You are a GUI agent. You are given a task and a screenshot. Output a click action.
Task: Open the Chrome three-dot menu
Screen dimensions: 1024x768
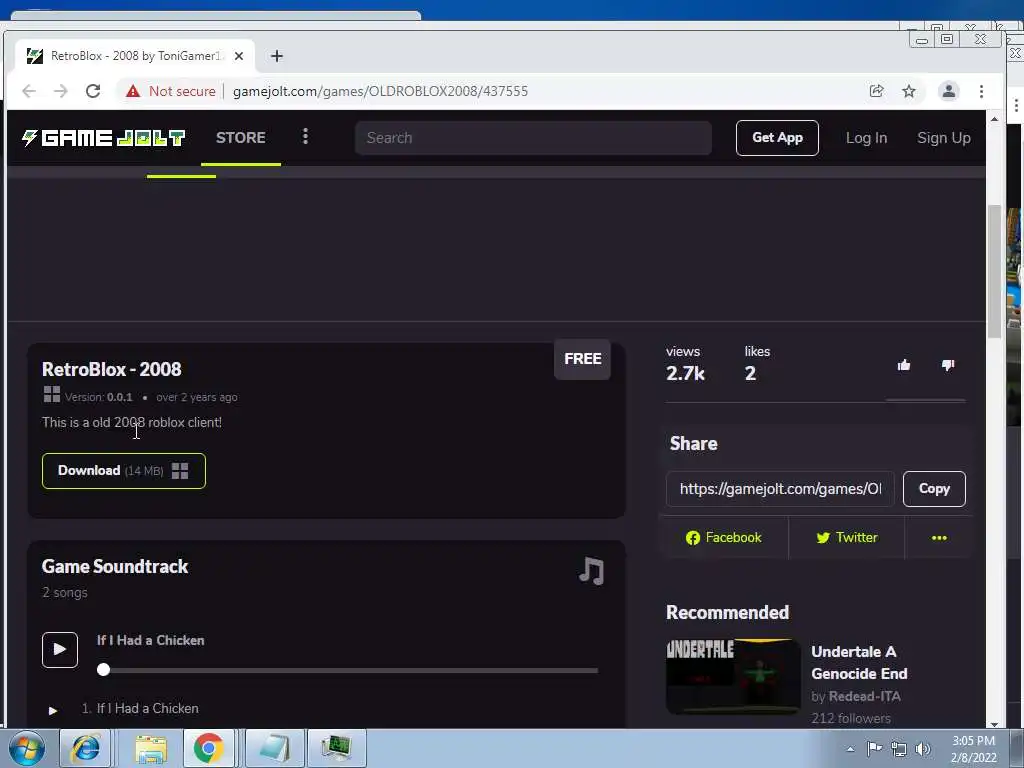coord(981,91)
